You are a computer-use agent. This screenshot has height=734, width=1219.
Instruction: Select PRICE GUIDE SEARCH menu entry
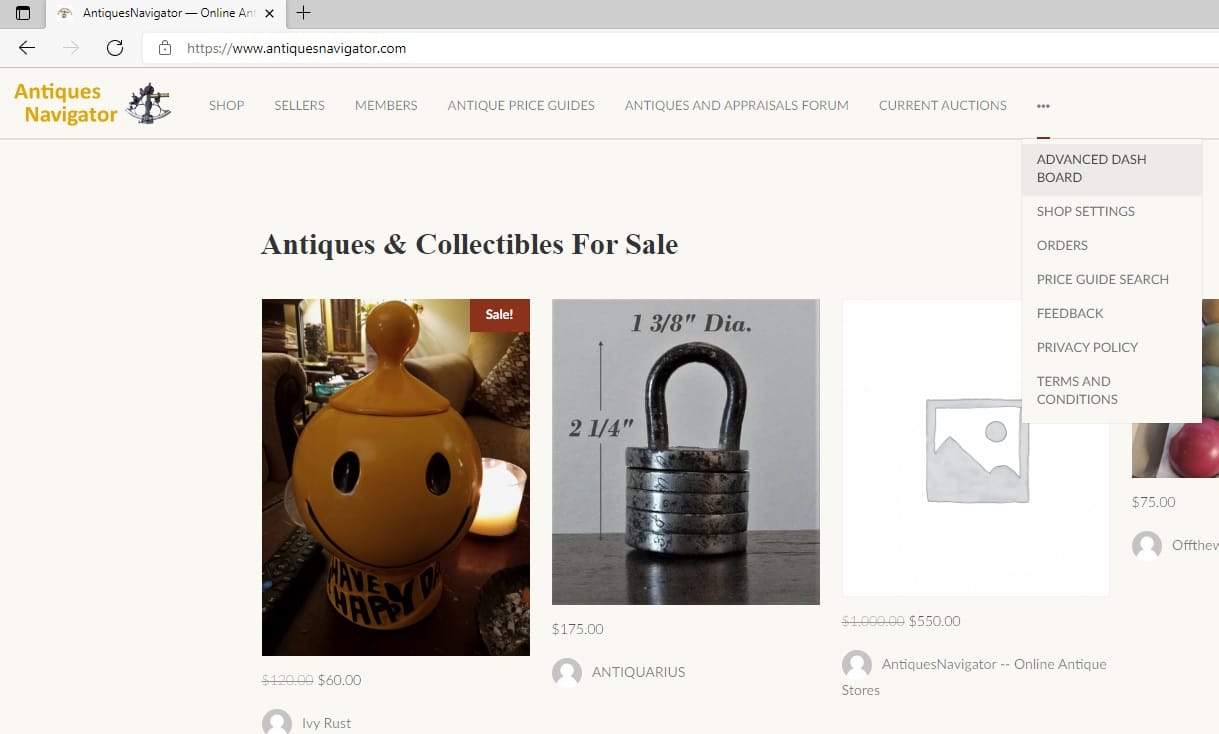tap(1103, 279)
